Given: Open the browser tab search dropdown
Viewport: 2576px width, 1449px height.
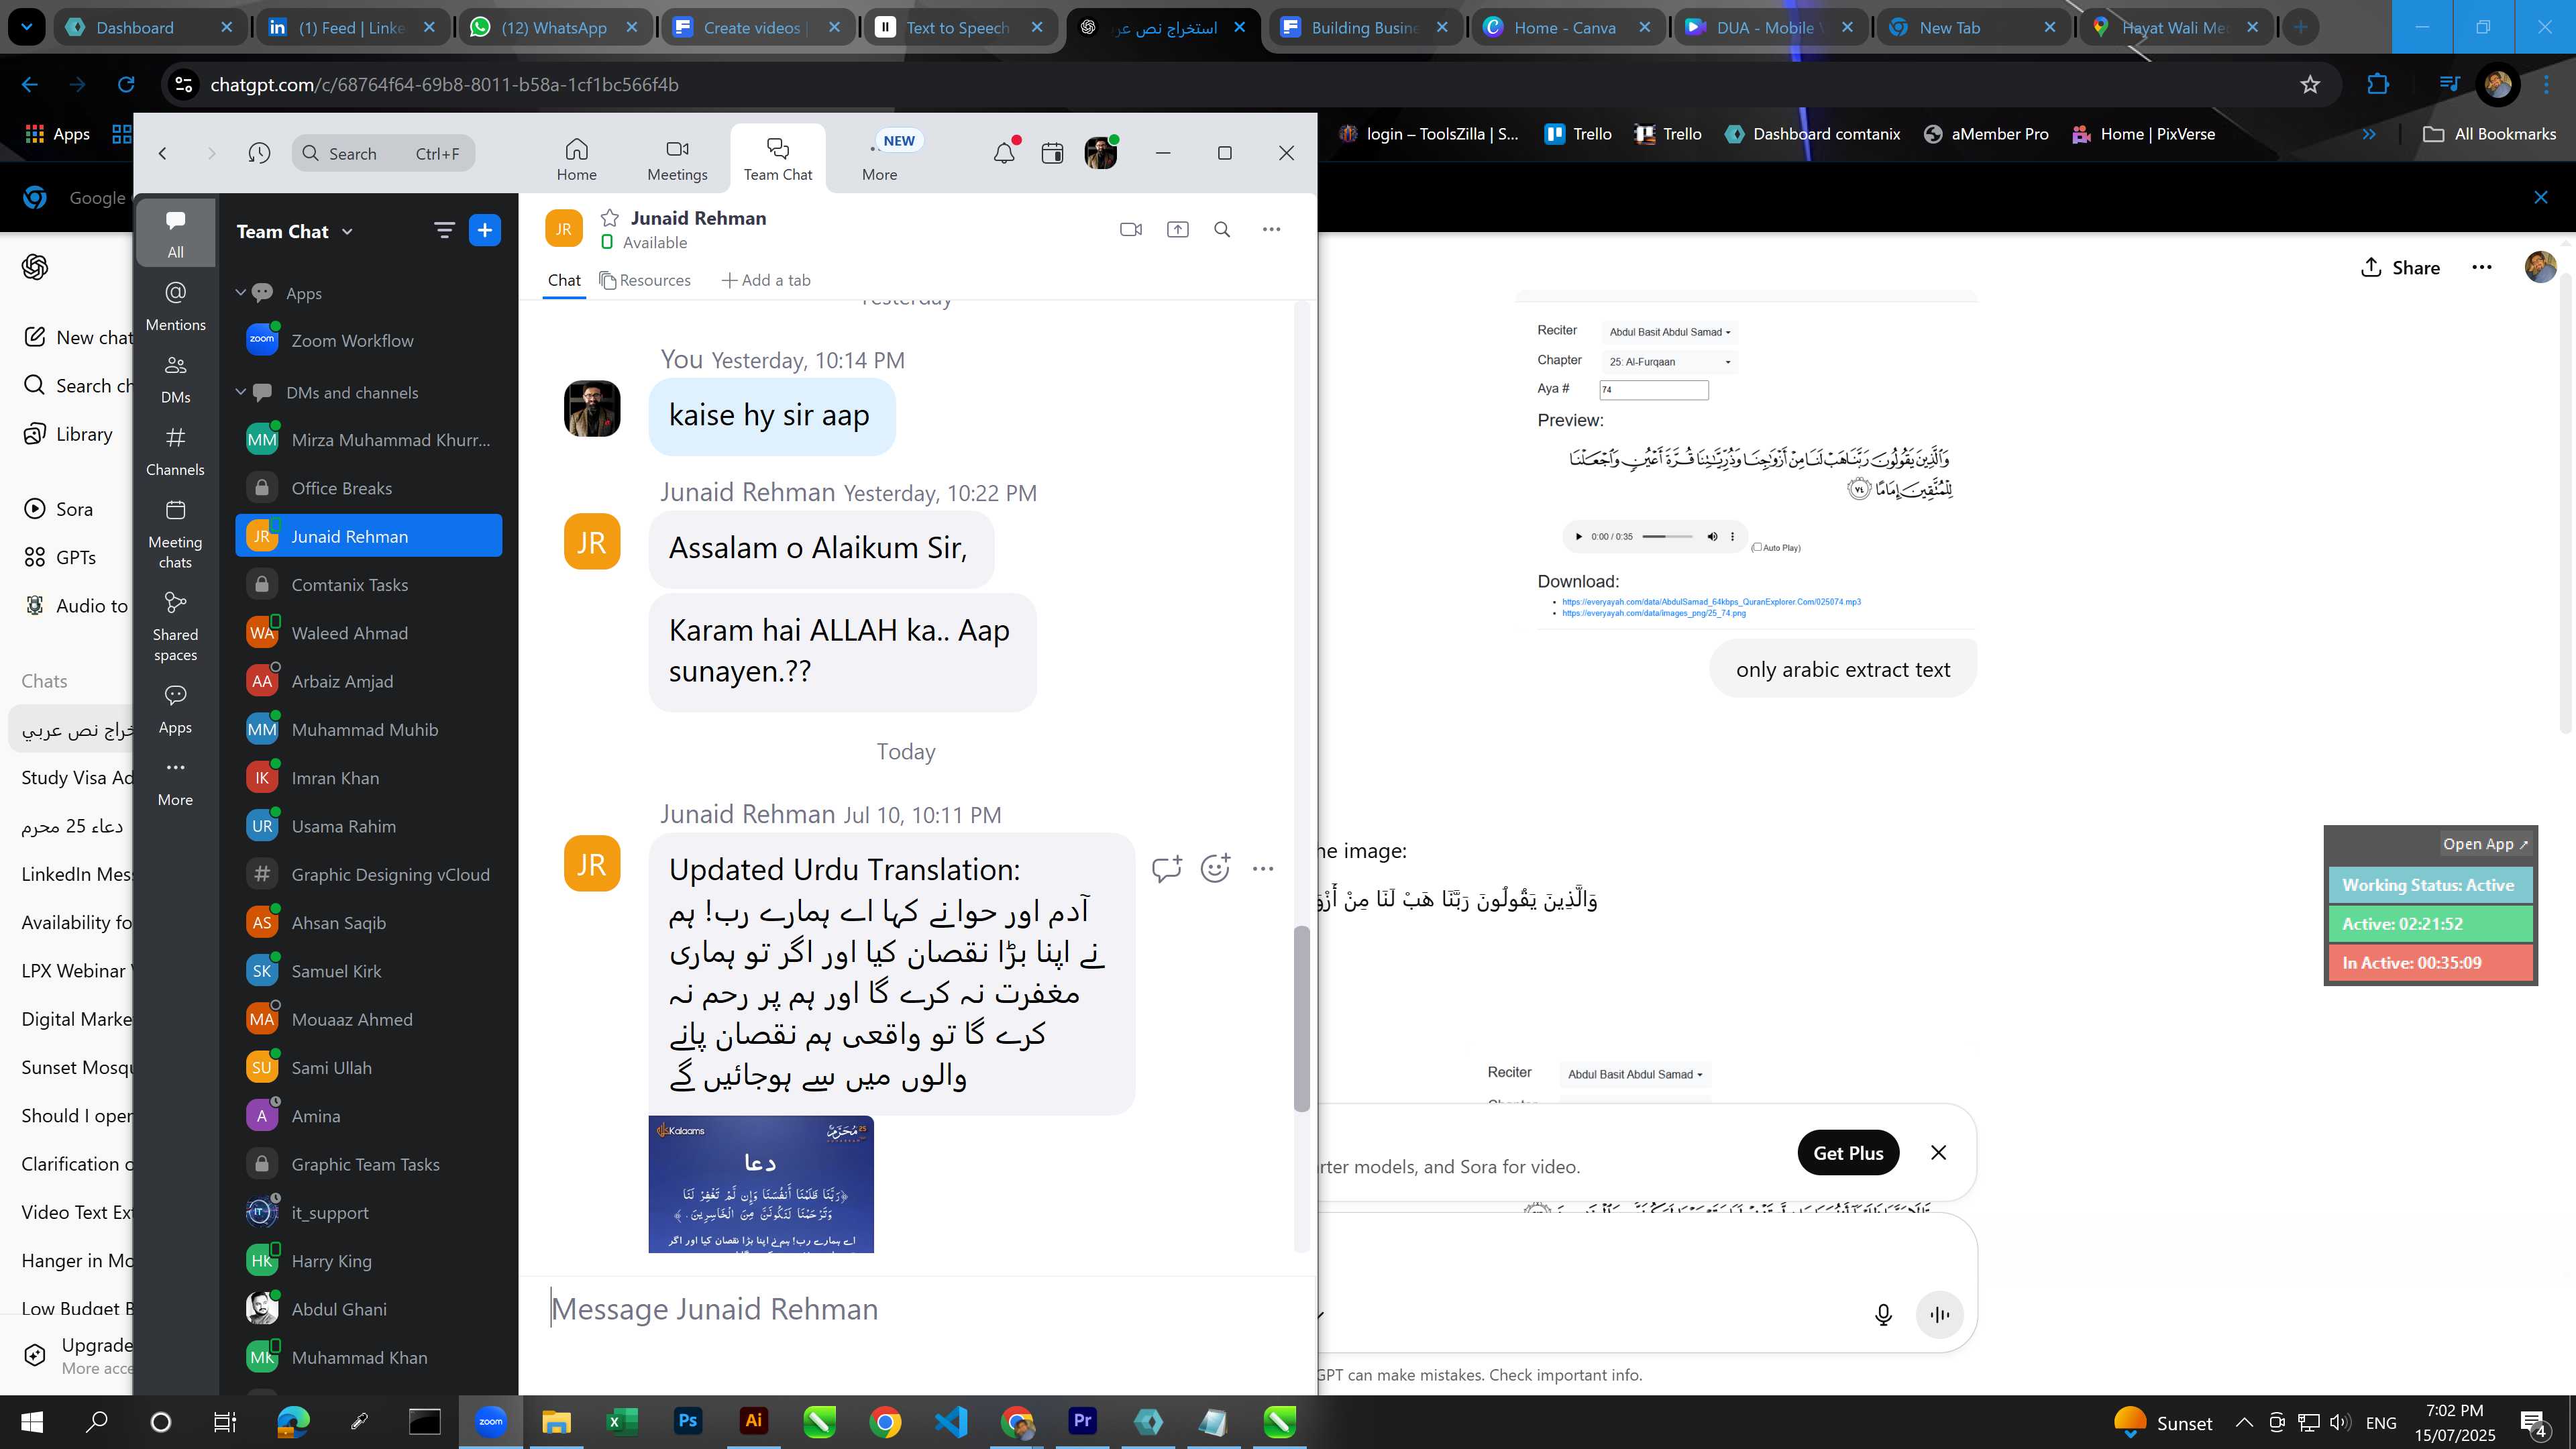Looking at the screenshot, I should coord(27,27).
